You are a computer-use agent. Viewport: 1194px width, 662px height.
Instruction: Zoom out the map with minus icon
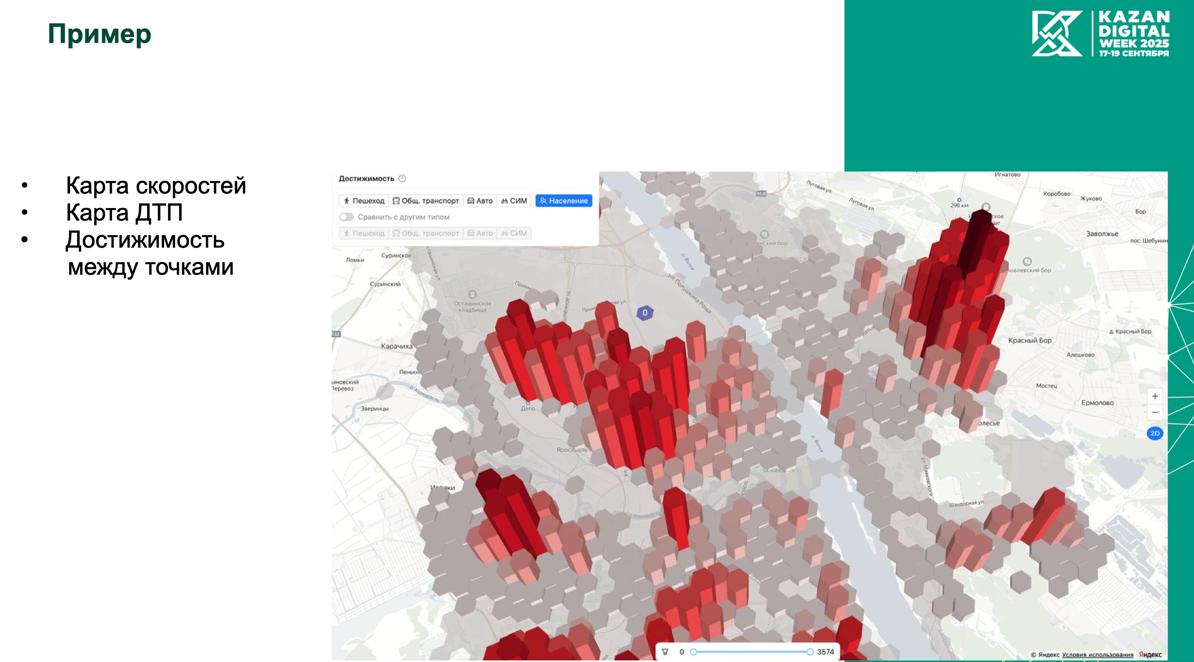pyautogui.click(x=1155, y=412)
